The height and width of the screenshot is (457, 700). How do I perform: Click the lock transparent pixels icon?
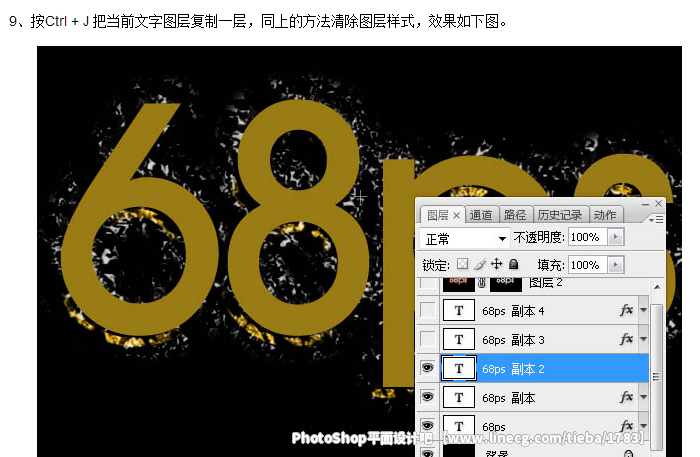462,265
